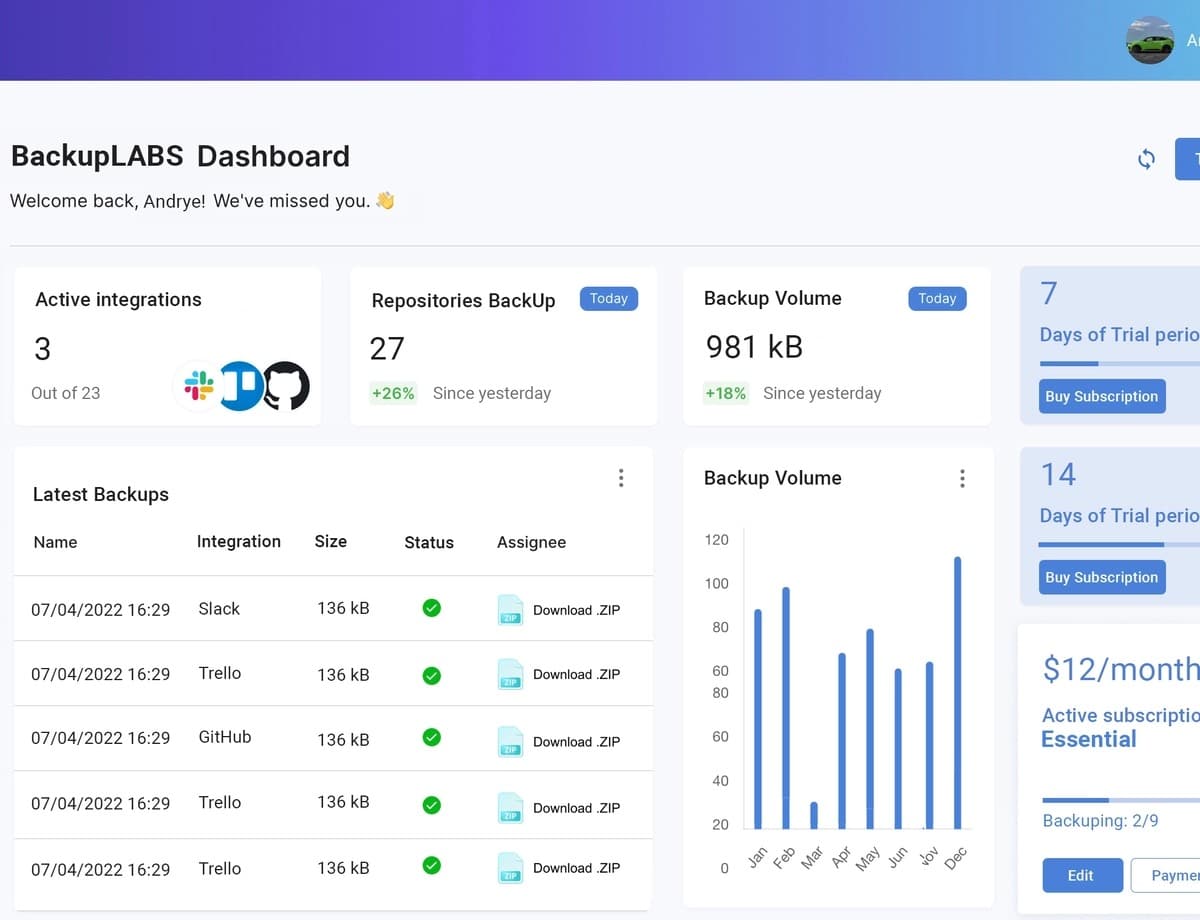This screenshot has width=1200, height=920.
Task: Click Buy Subscription on the 7-day trial card
Action: point(1102,396)
